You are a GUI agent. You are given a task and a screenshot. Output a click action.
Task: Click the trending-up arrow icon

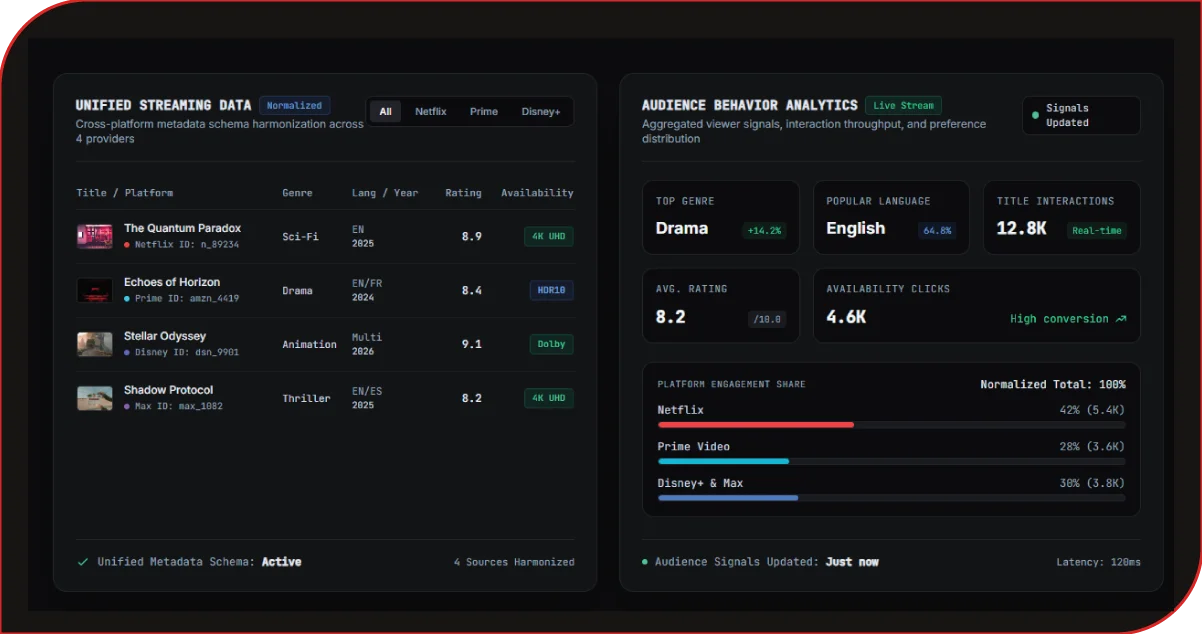pyautogui.click(x=1121, y=319)
